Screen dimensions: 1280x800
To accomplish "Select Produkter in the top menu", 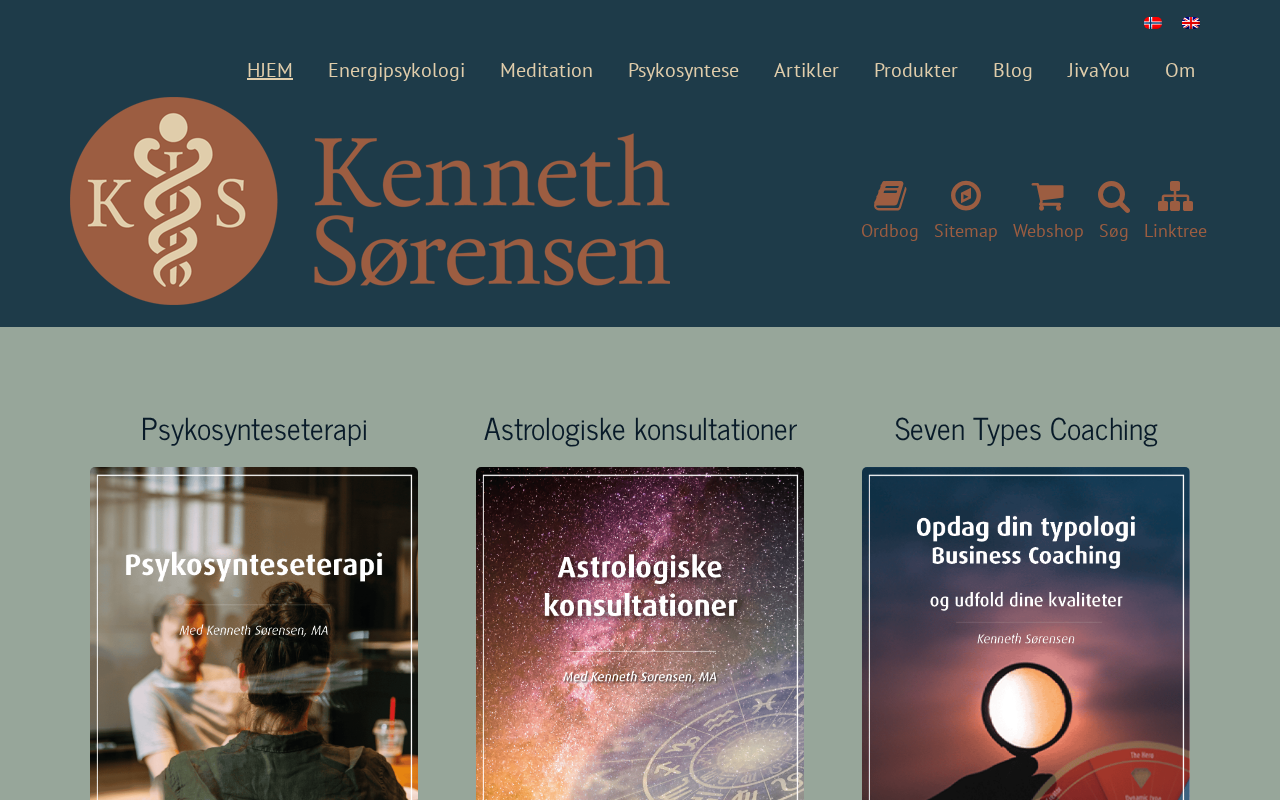I will (x=916, y=70).
